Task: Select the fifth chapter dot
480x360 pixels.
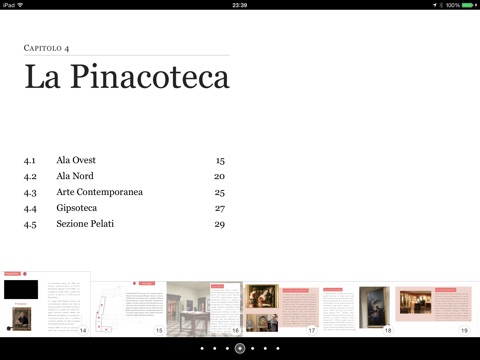Action: (253, 349)
